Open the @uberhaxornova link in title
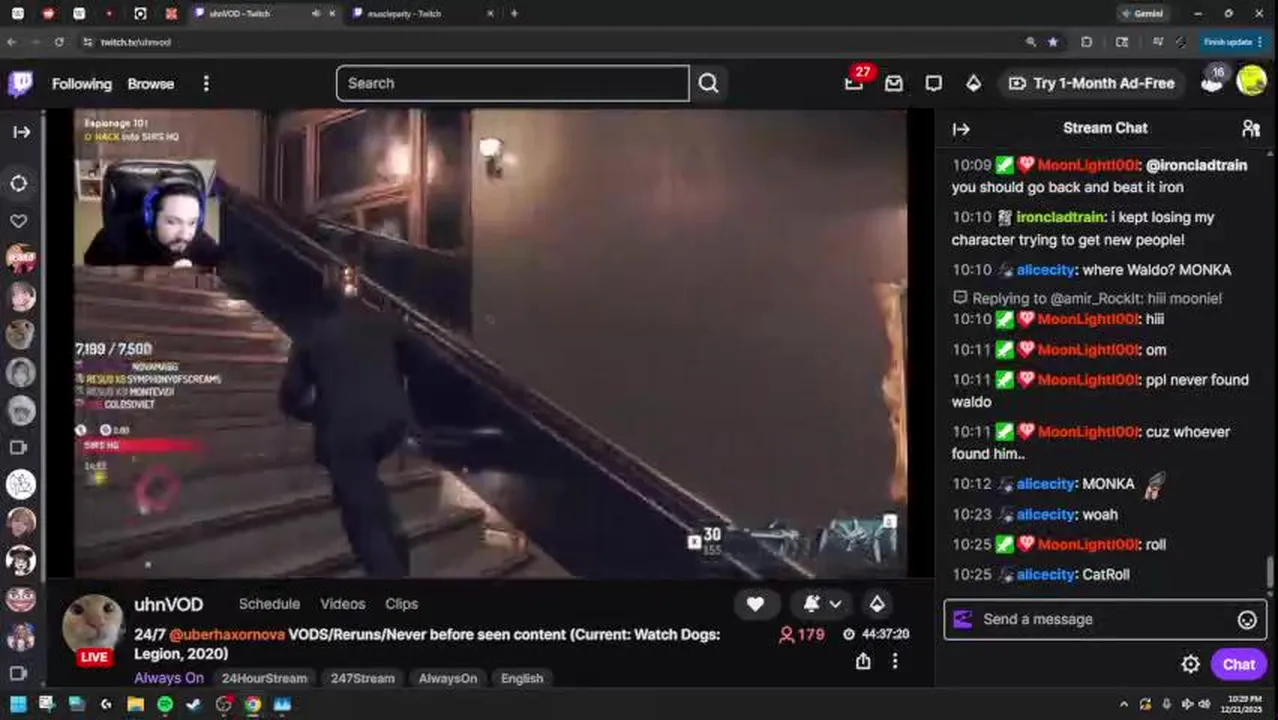 (227, 635)
